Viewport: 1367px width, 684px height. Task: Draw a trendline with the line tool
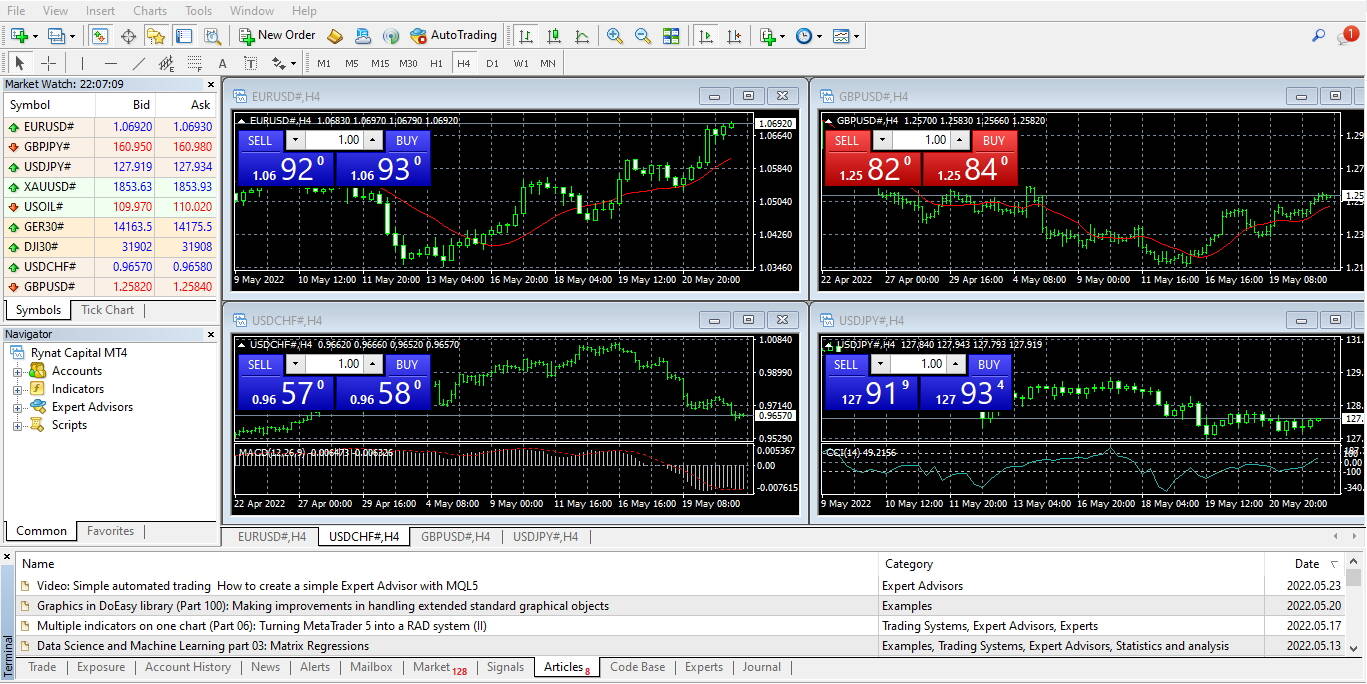139,63
